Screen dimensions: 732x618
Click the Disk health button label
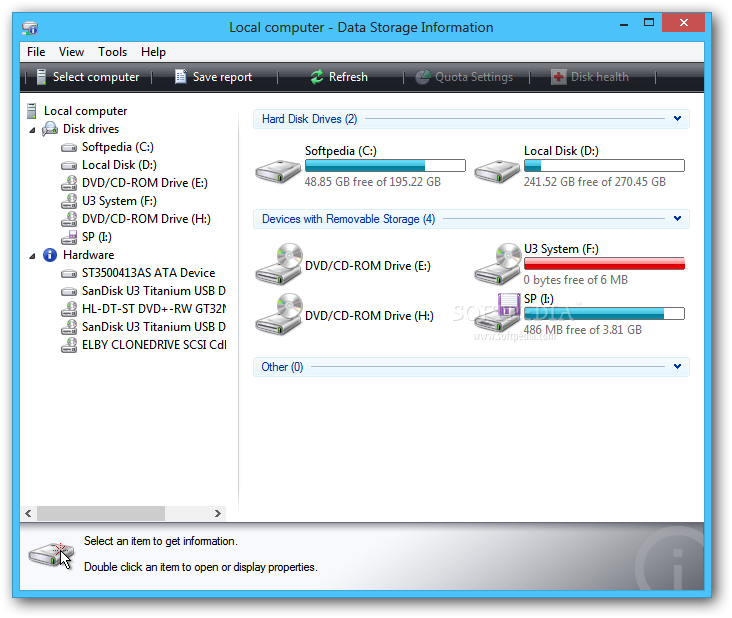[599, 77]
